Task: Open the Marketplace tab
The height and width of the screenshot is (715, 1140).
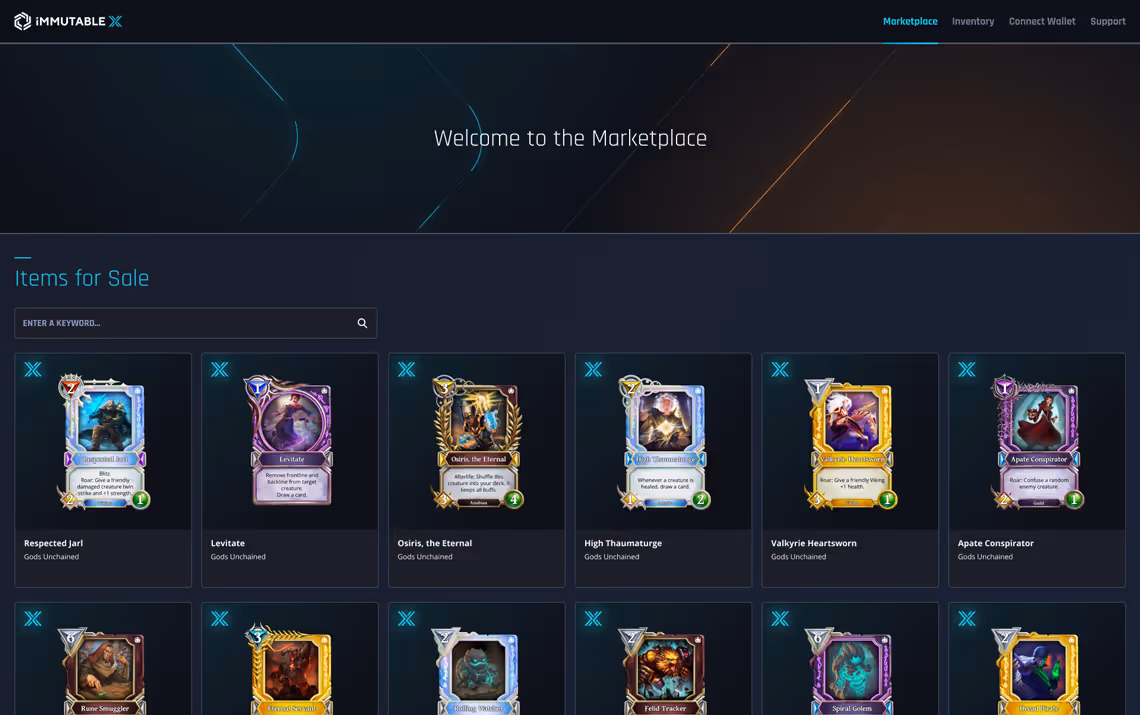Action: 910,21
